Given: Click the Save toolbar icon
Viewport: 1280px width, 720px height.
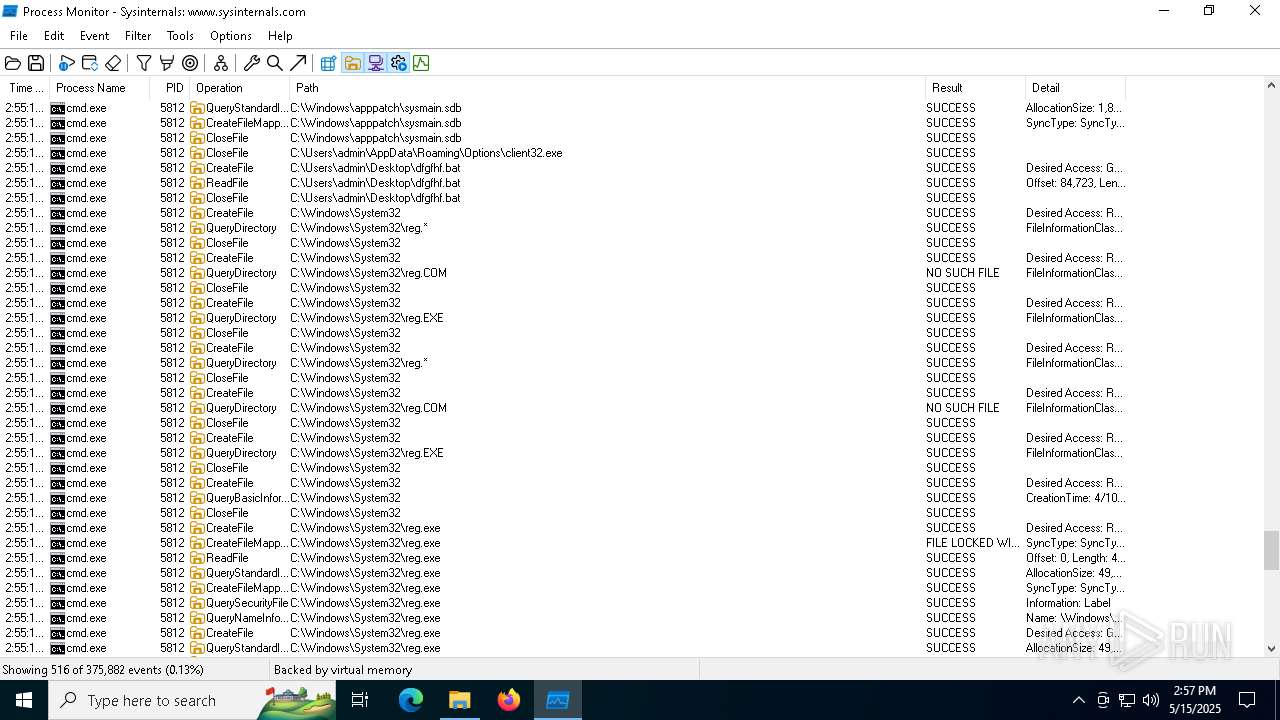Looking at the screenshot, I should pos(36,63).
